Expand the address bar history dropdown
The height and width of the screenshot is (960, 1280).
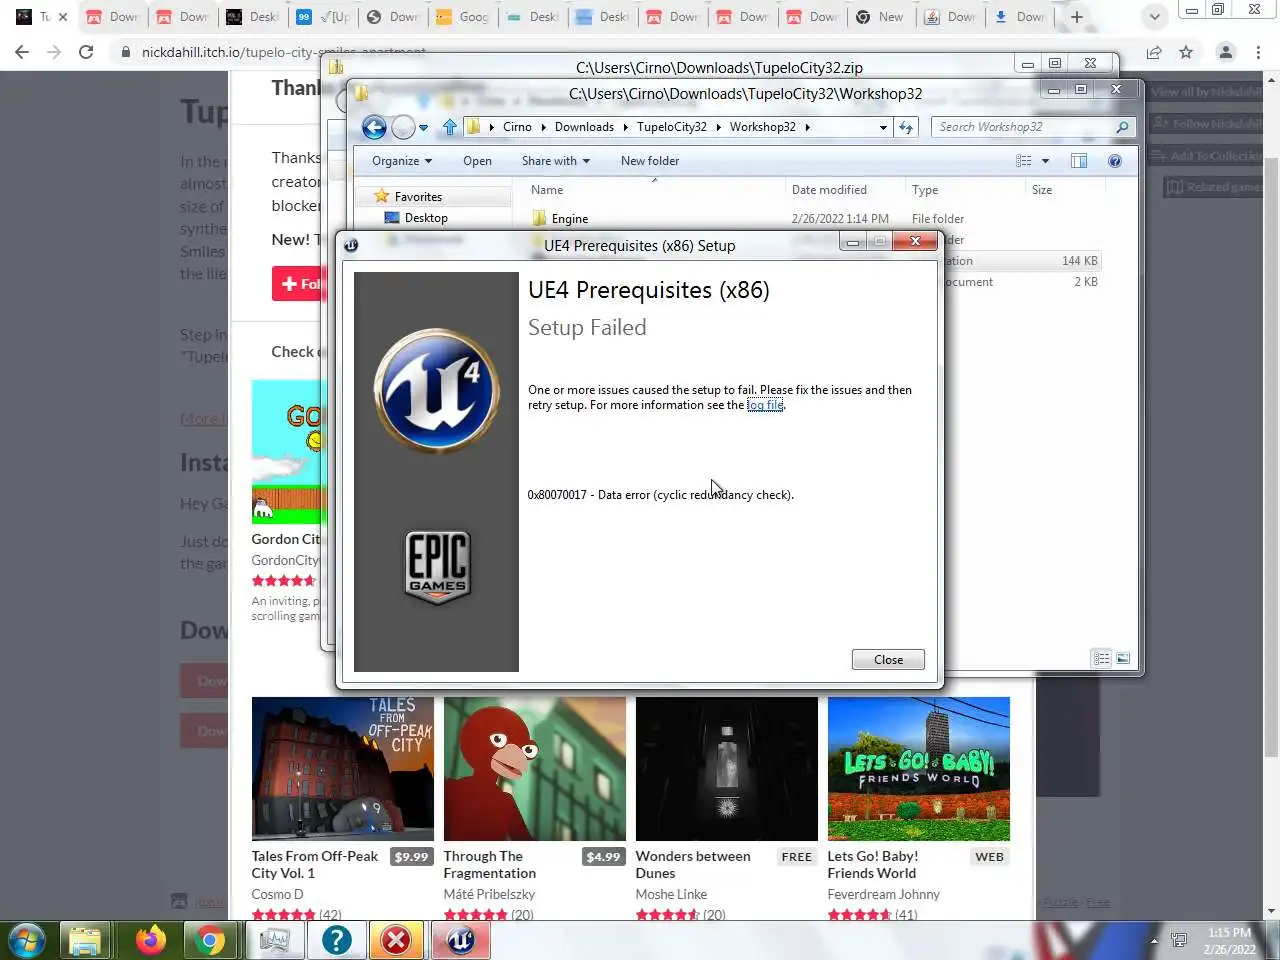(883, 127)
